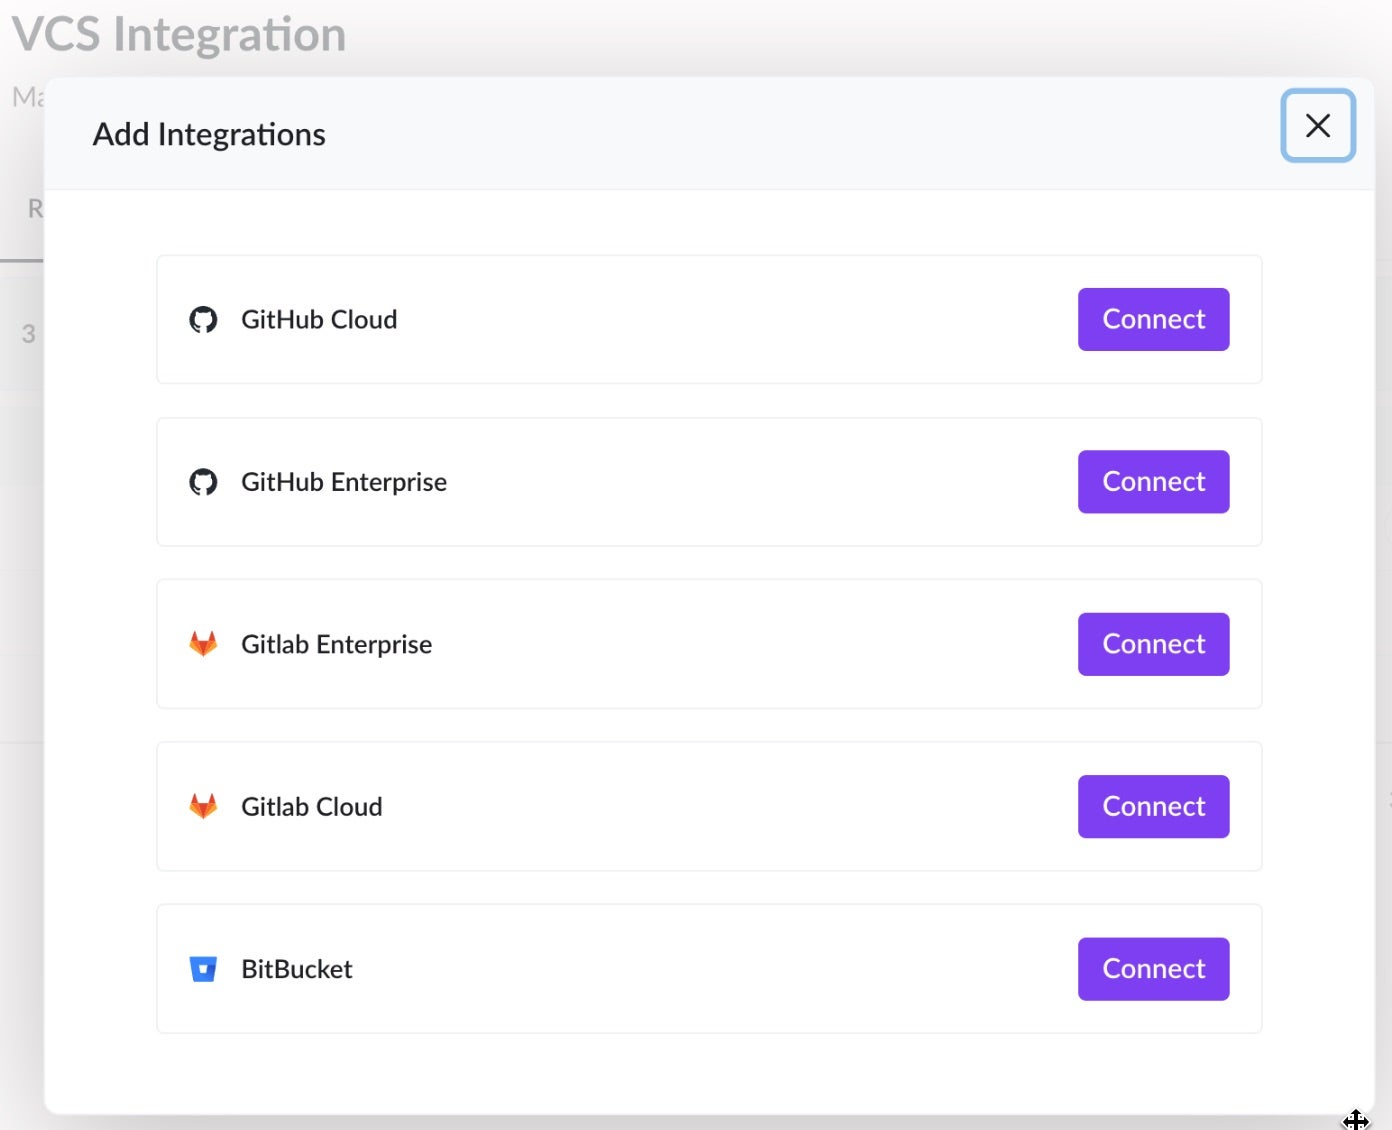
Task: Click the dimmed number 3 in background row
Action: pyautogui.click(x=28, y=334)
